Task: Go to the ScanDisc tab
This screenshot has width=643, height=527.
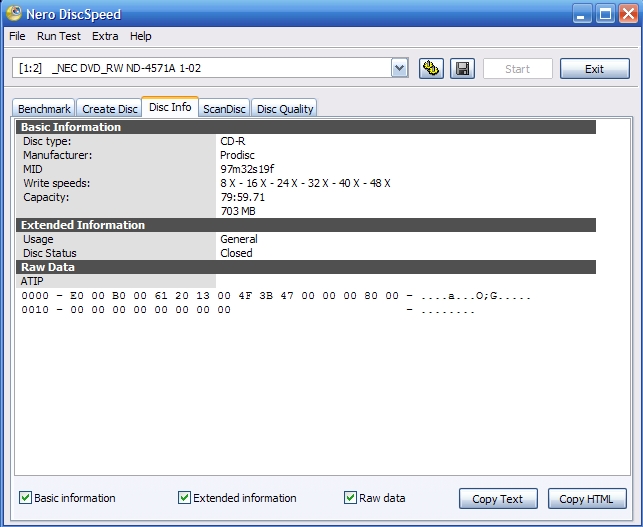Action: click(224, 109)
